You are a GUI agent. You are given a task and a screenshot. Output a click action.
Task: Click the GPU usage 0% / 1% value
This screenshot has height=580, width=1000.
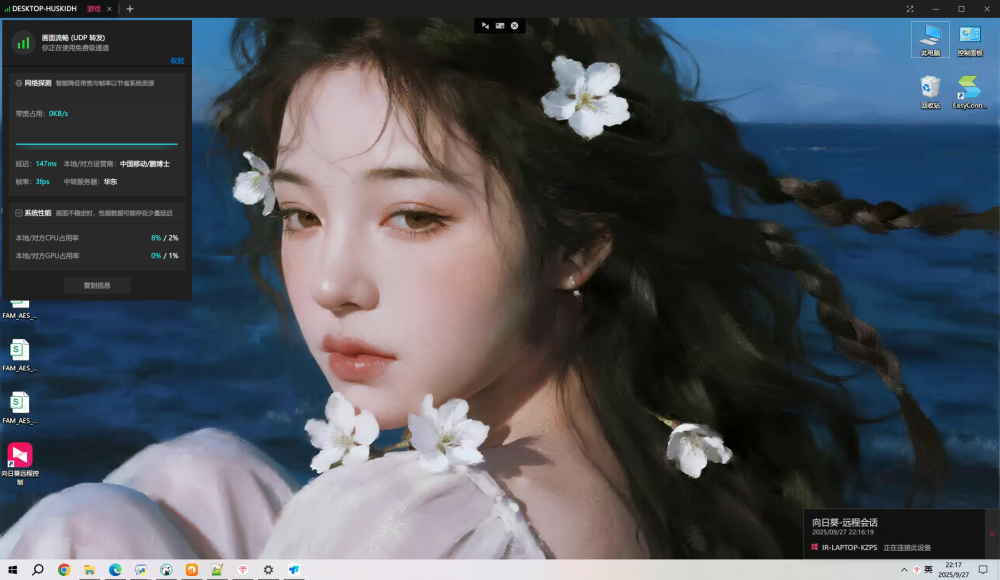[165, 256]
